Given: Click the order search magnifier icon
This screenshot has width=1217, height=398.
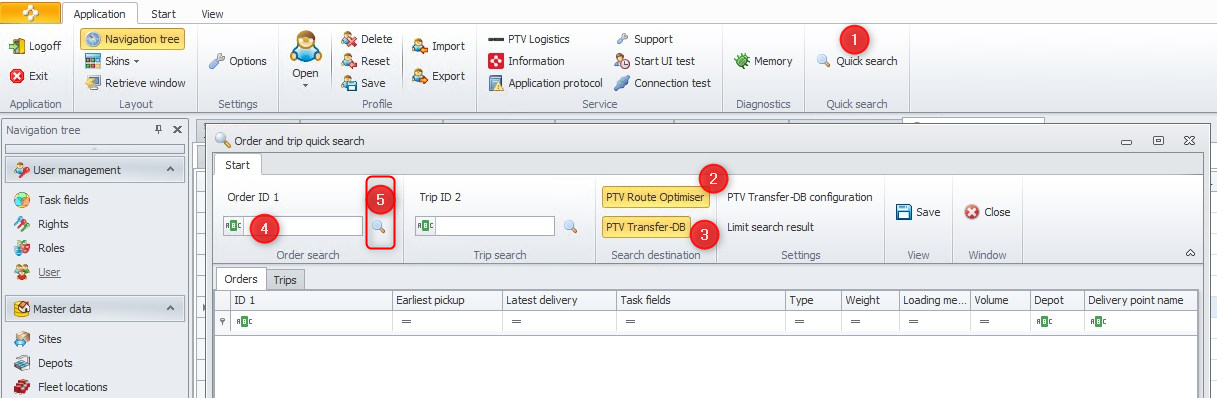Looking at the screenshot, I should (379, 227).
